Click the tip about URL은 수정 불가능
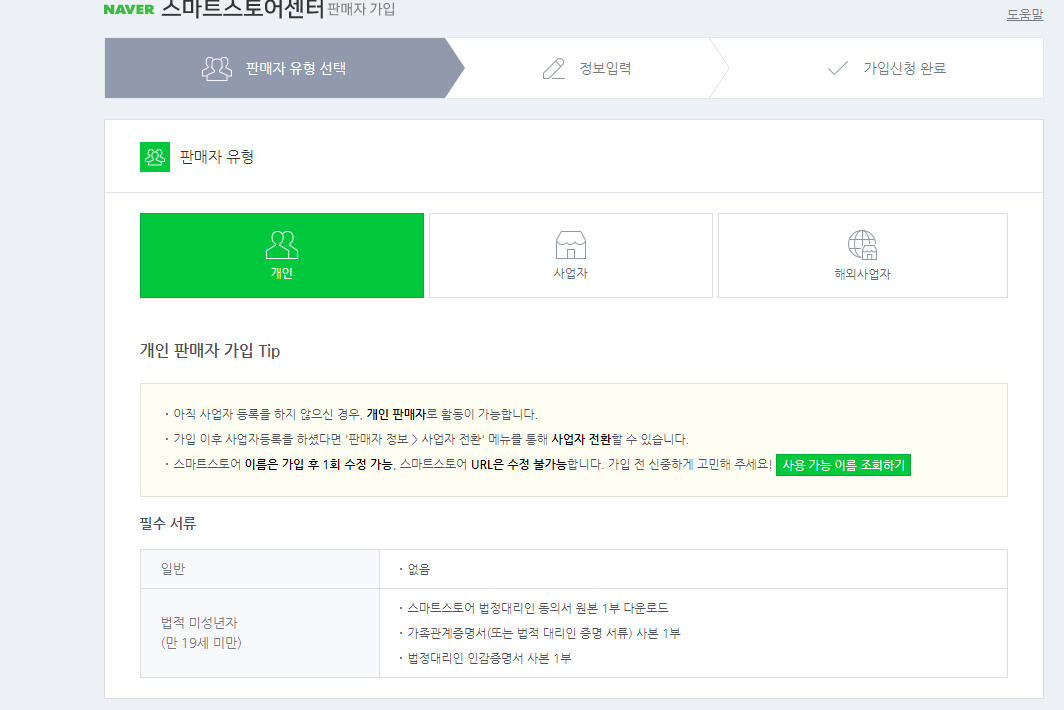 coord(472,465)
